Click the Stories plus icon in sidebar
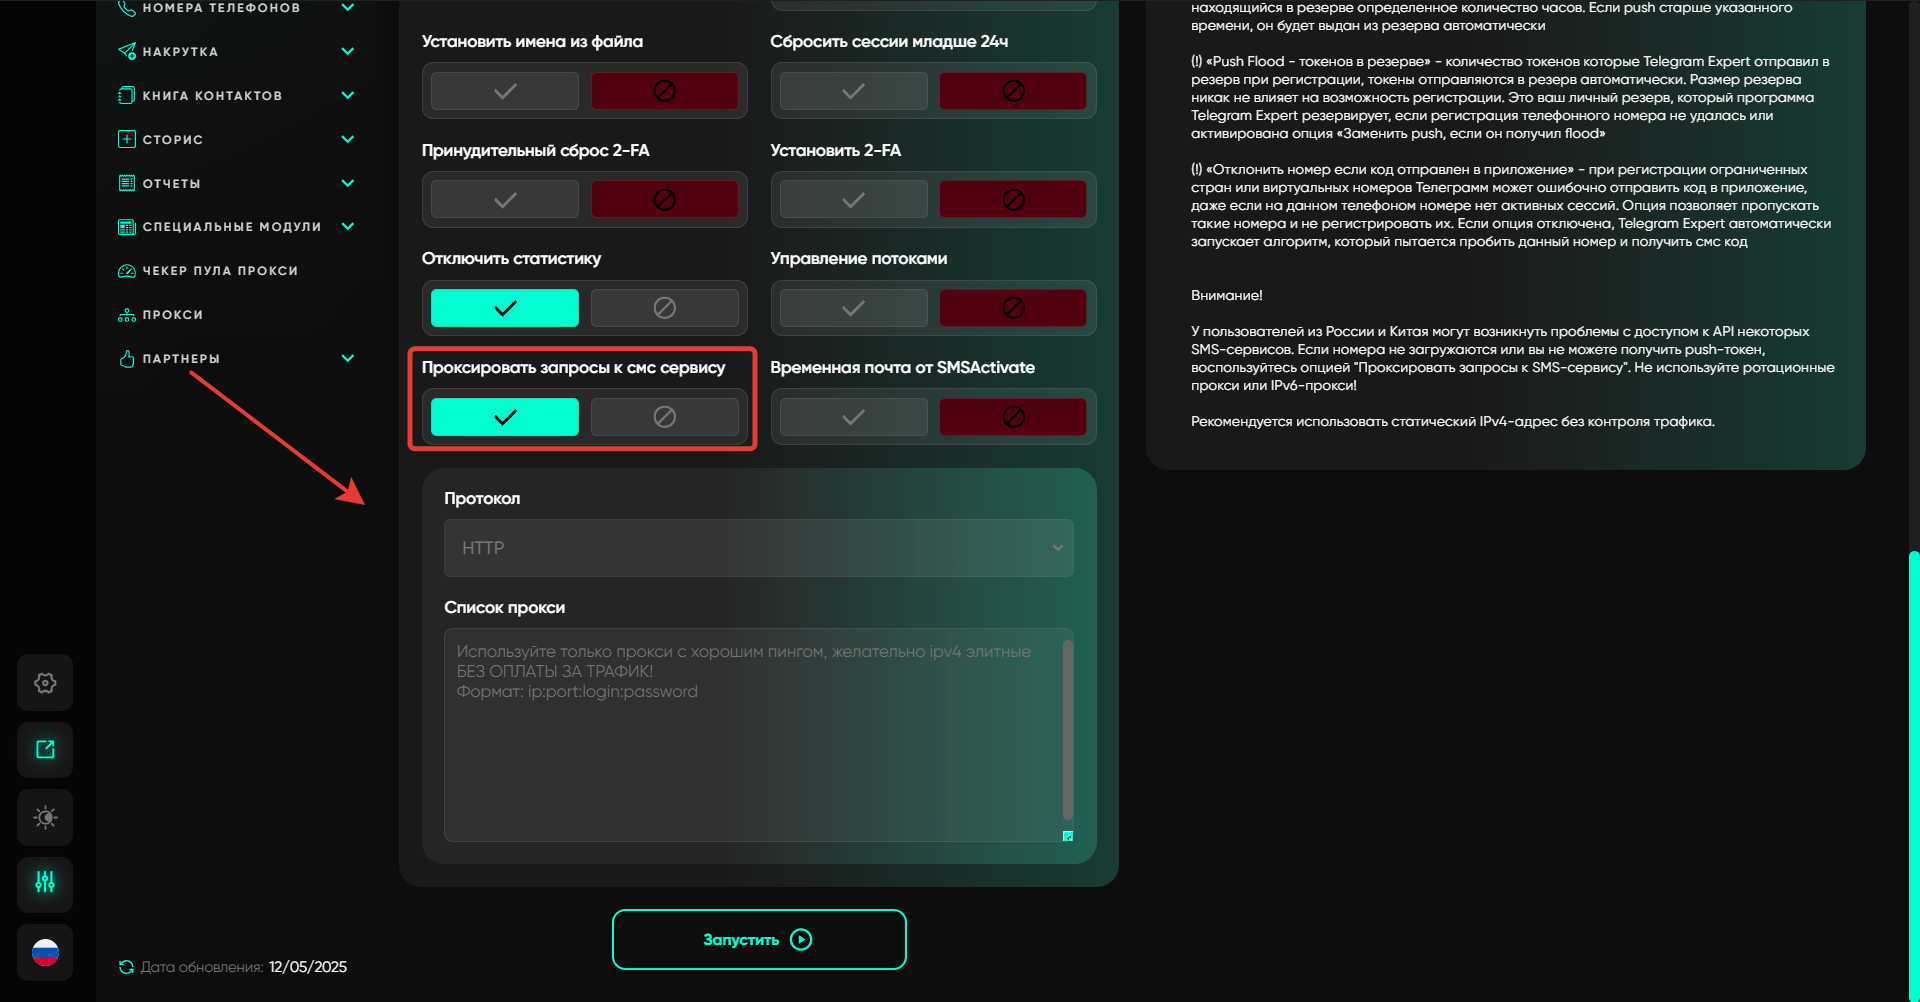Image resolution: width=1920 pixels, height=1002 pixels. coord(127,139)
